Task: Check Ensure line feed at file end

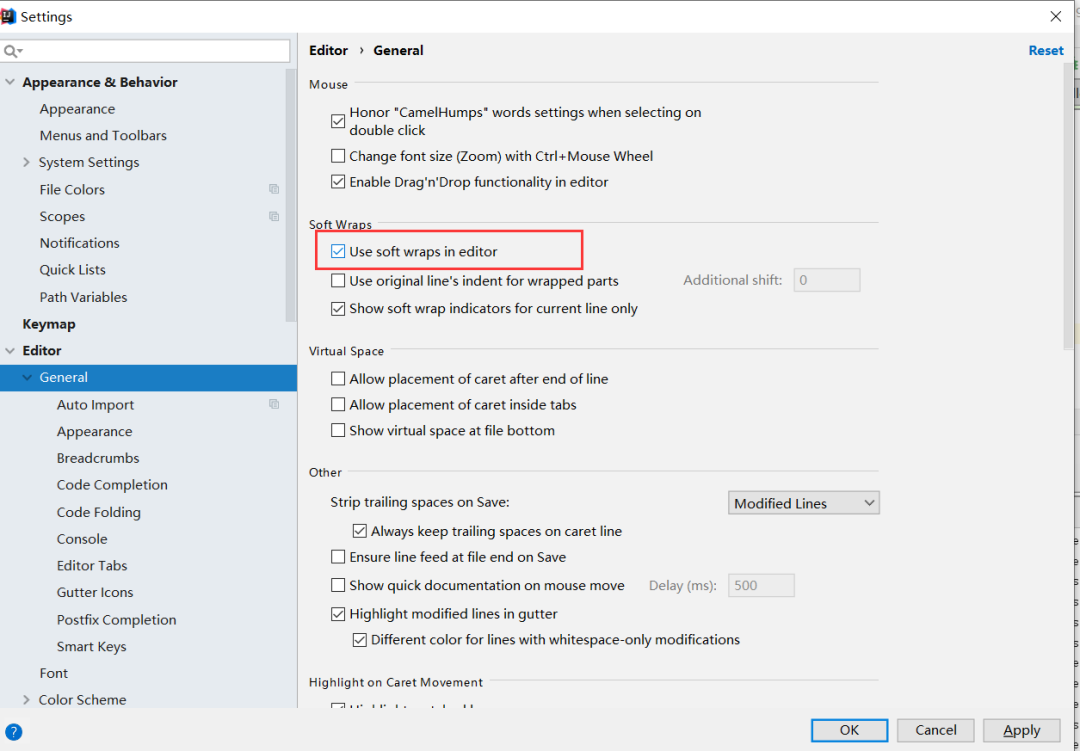Action: [x=338, y=557]
